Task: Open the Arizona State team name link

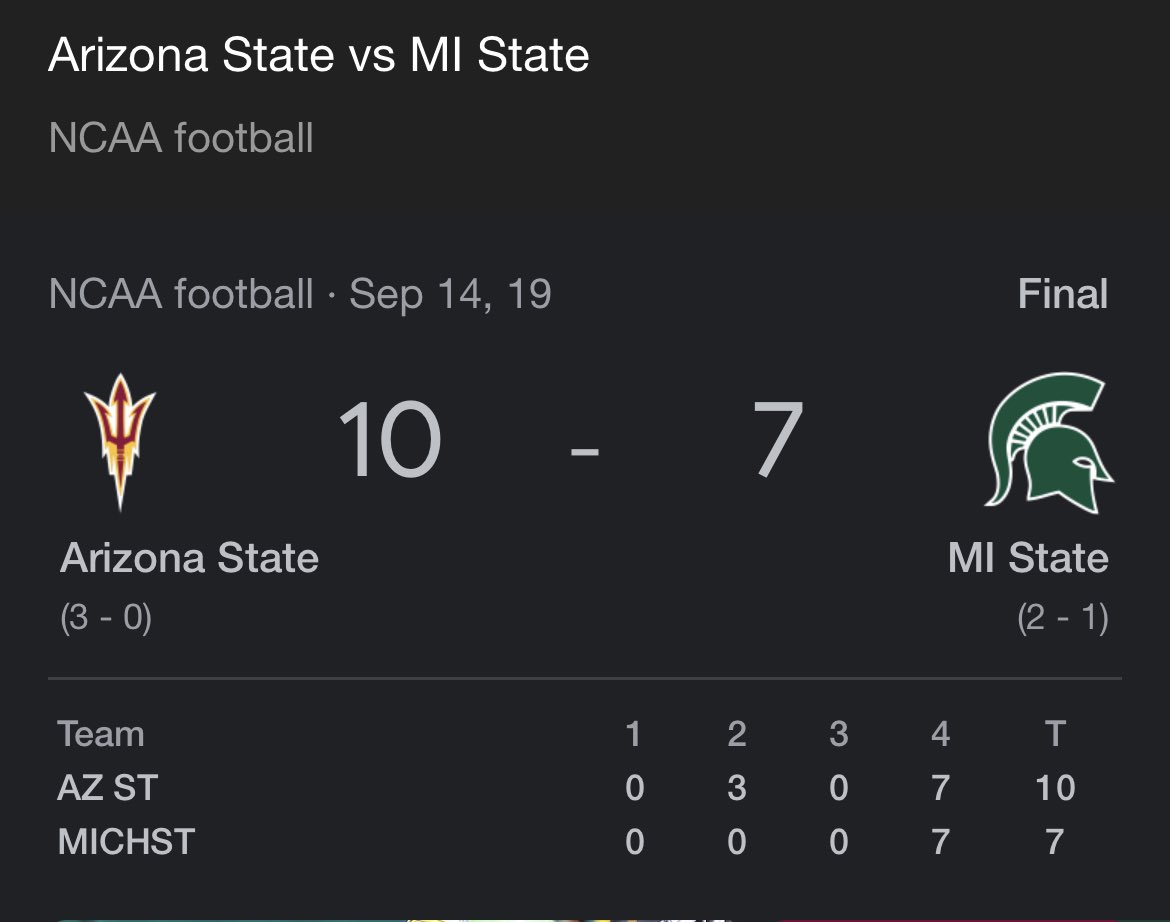Action: [x=190, y=558]
